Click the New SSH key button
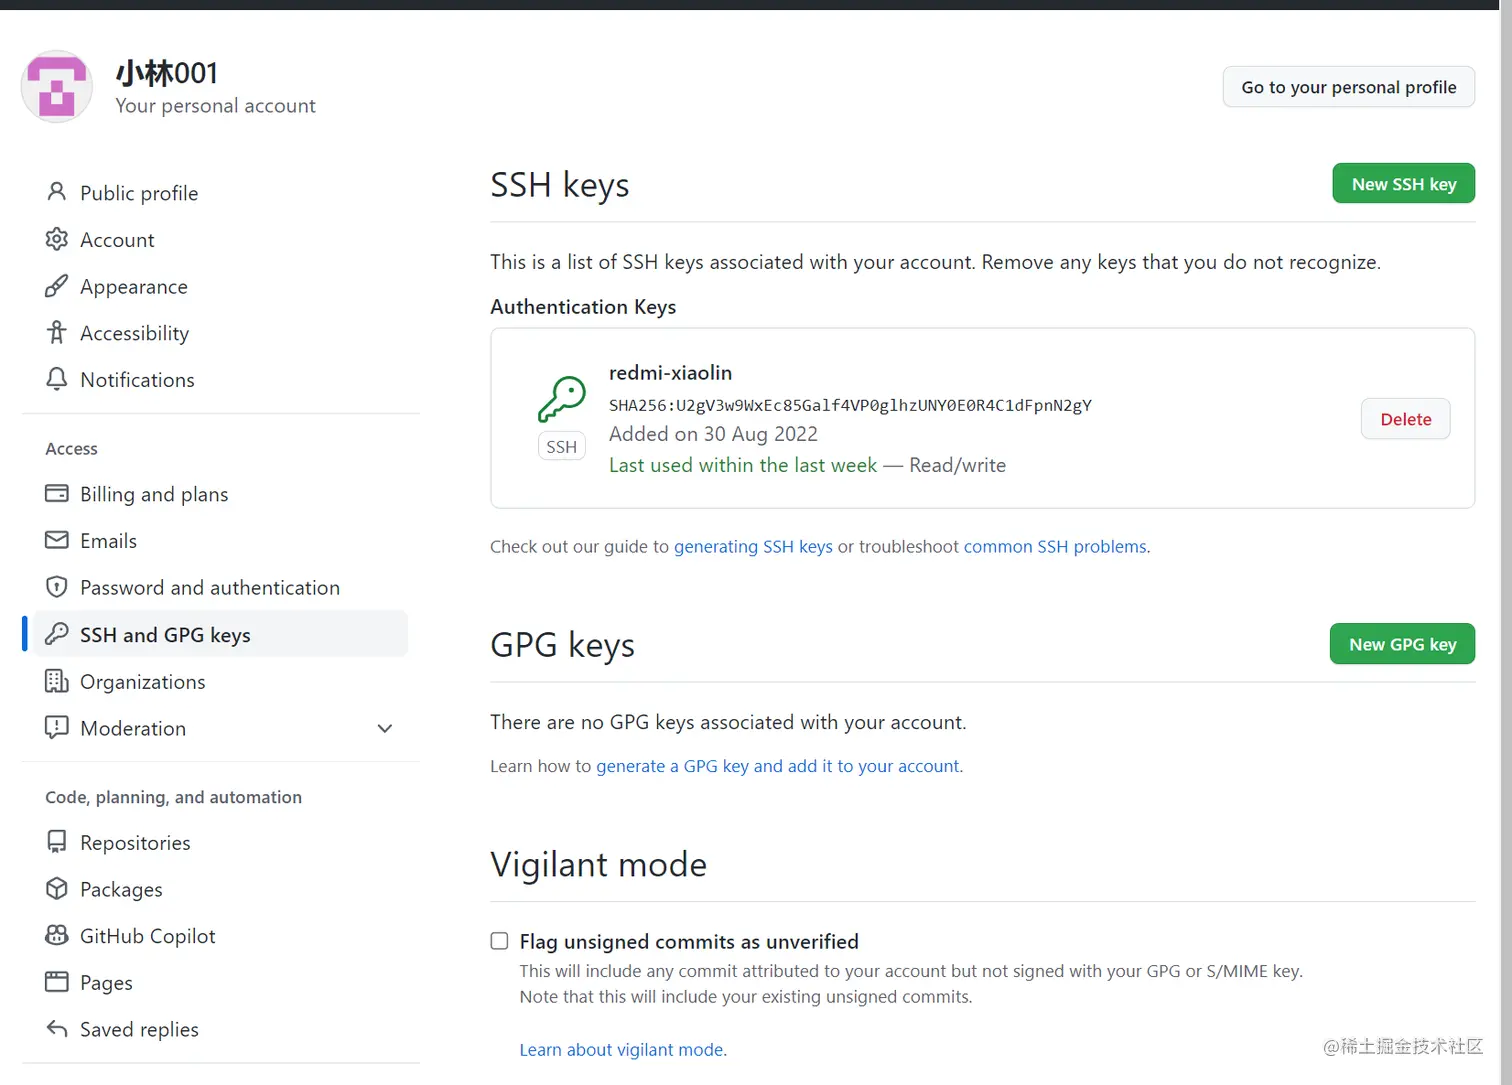1512x1085 pixels. click(1403, 184)
